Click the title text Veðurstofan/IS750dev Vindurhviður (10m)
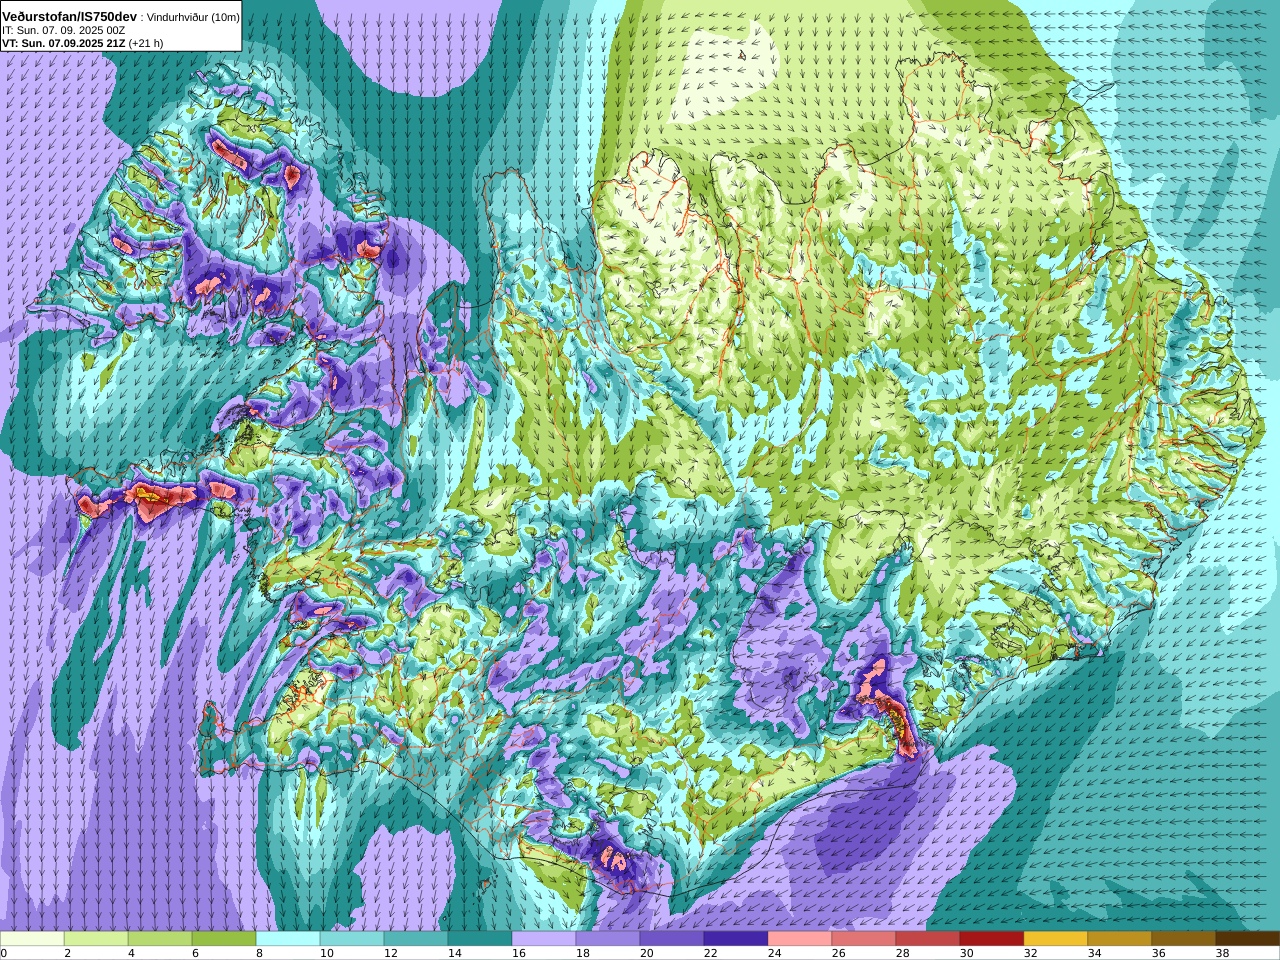 coord(121,17)
